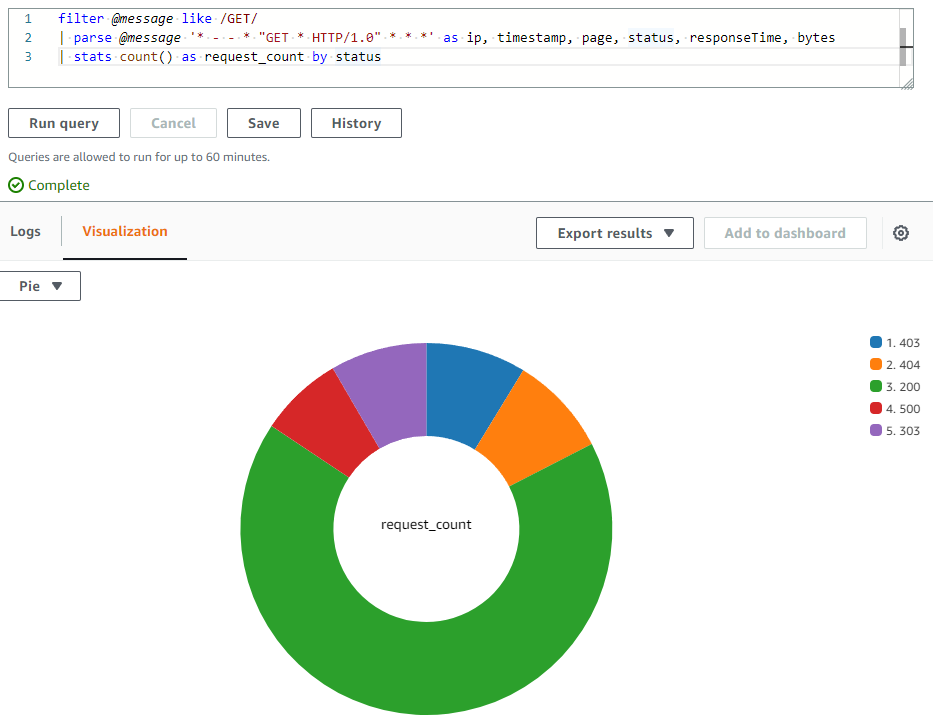This screenshot has height=722, width=933.
Task: Click legend label '3. 200'
Action: click(903, 387)
